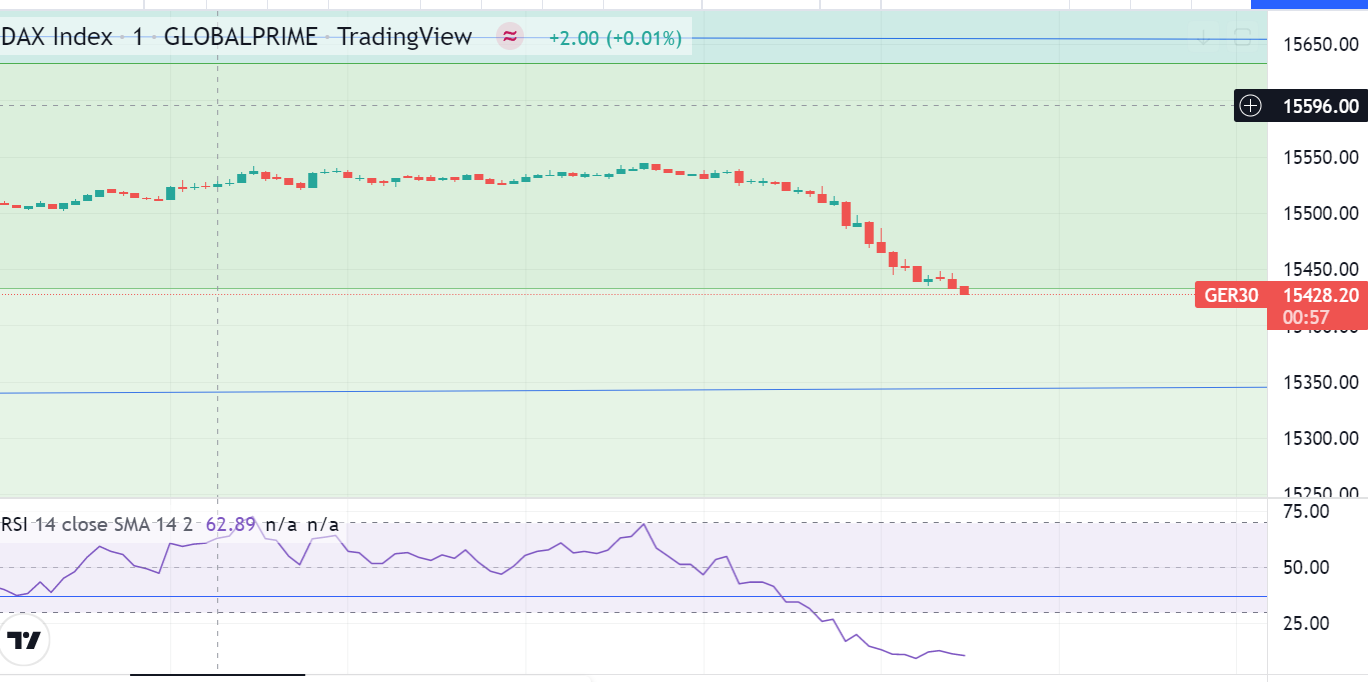This screenshot has height=682, width=1368.
Task: Click the 15428.20 current price tag
Action: point(1320,295)
